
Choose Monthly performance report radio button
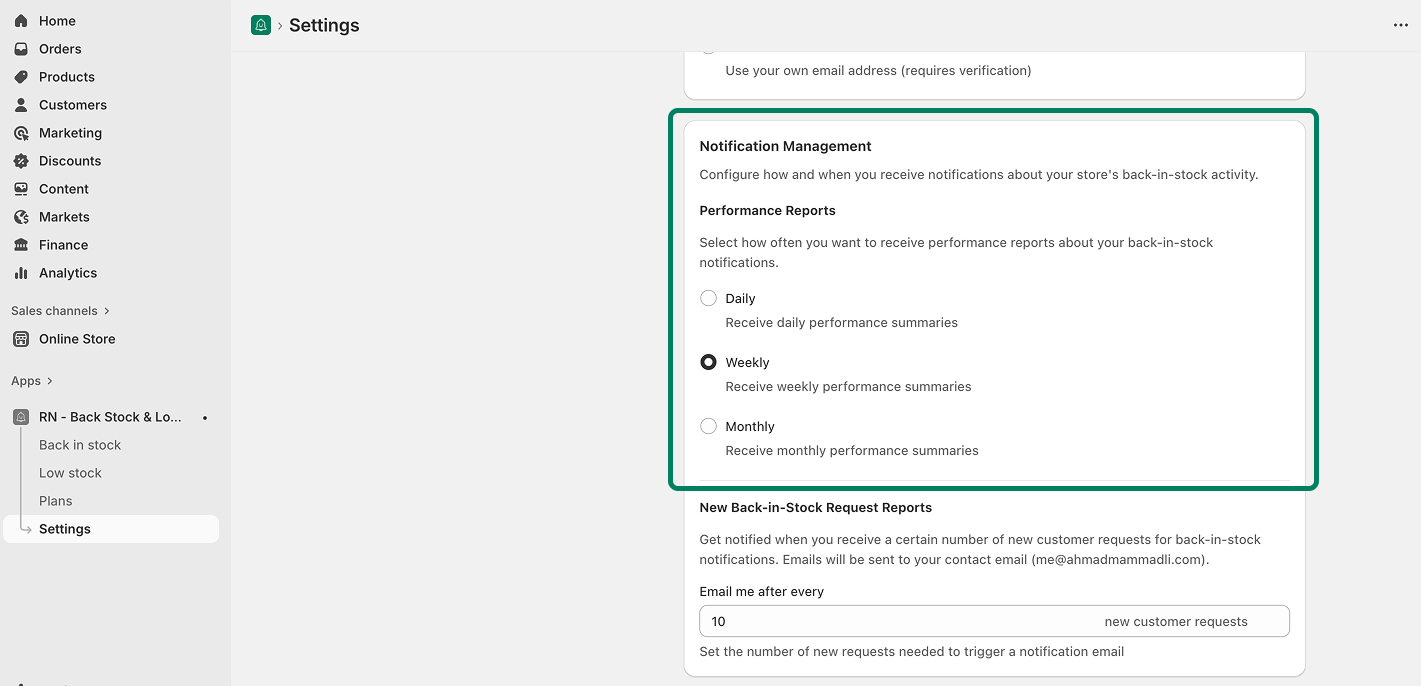[708, 426]
